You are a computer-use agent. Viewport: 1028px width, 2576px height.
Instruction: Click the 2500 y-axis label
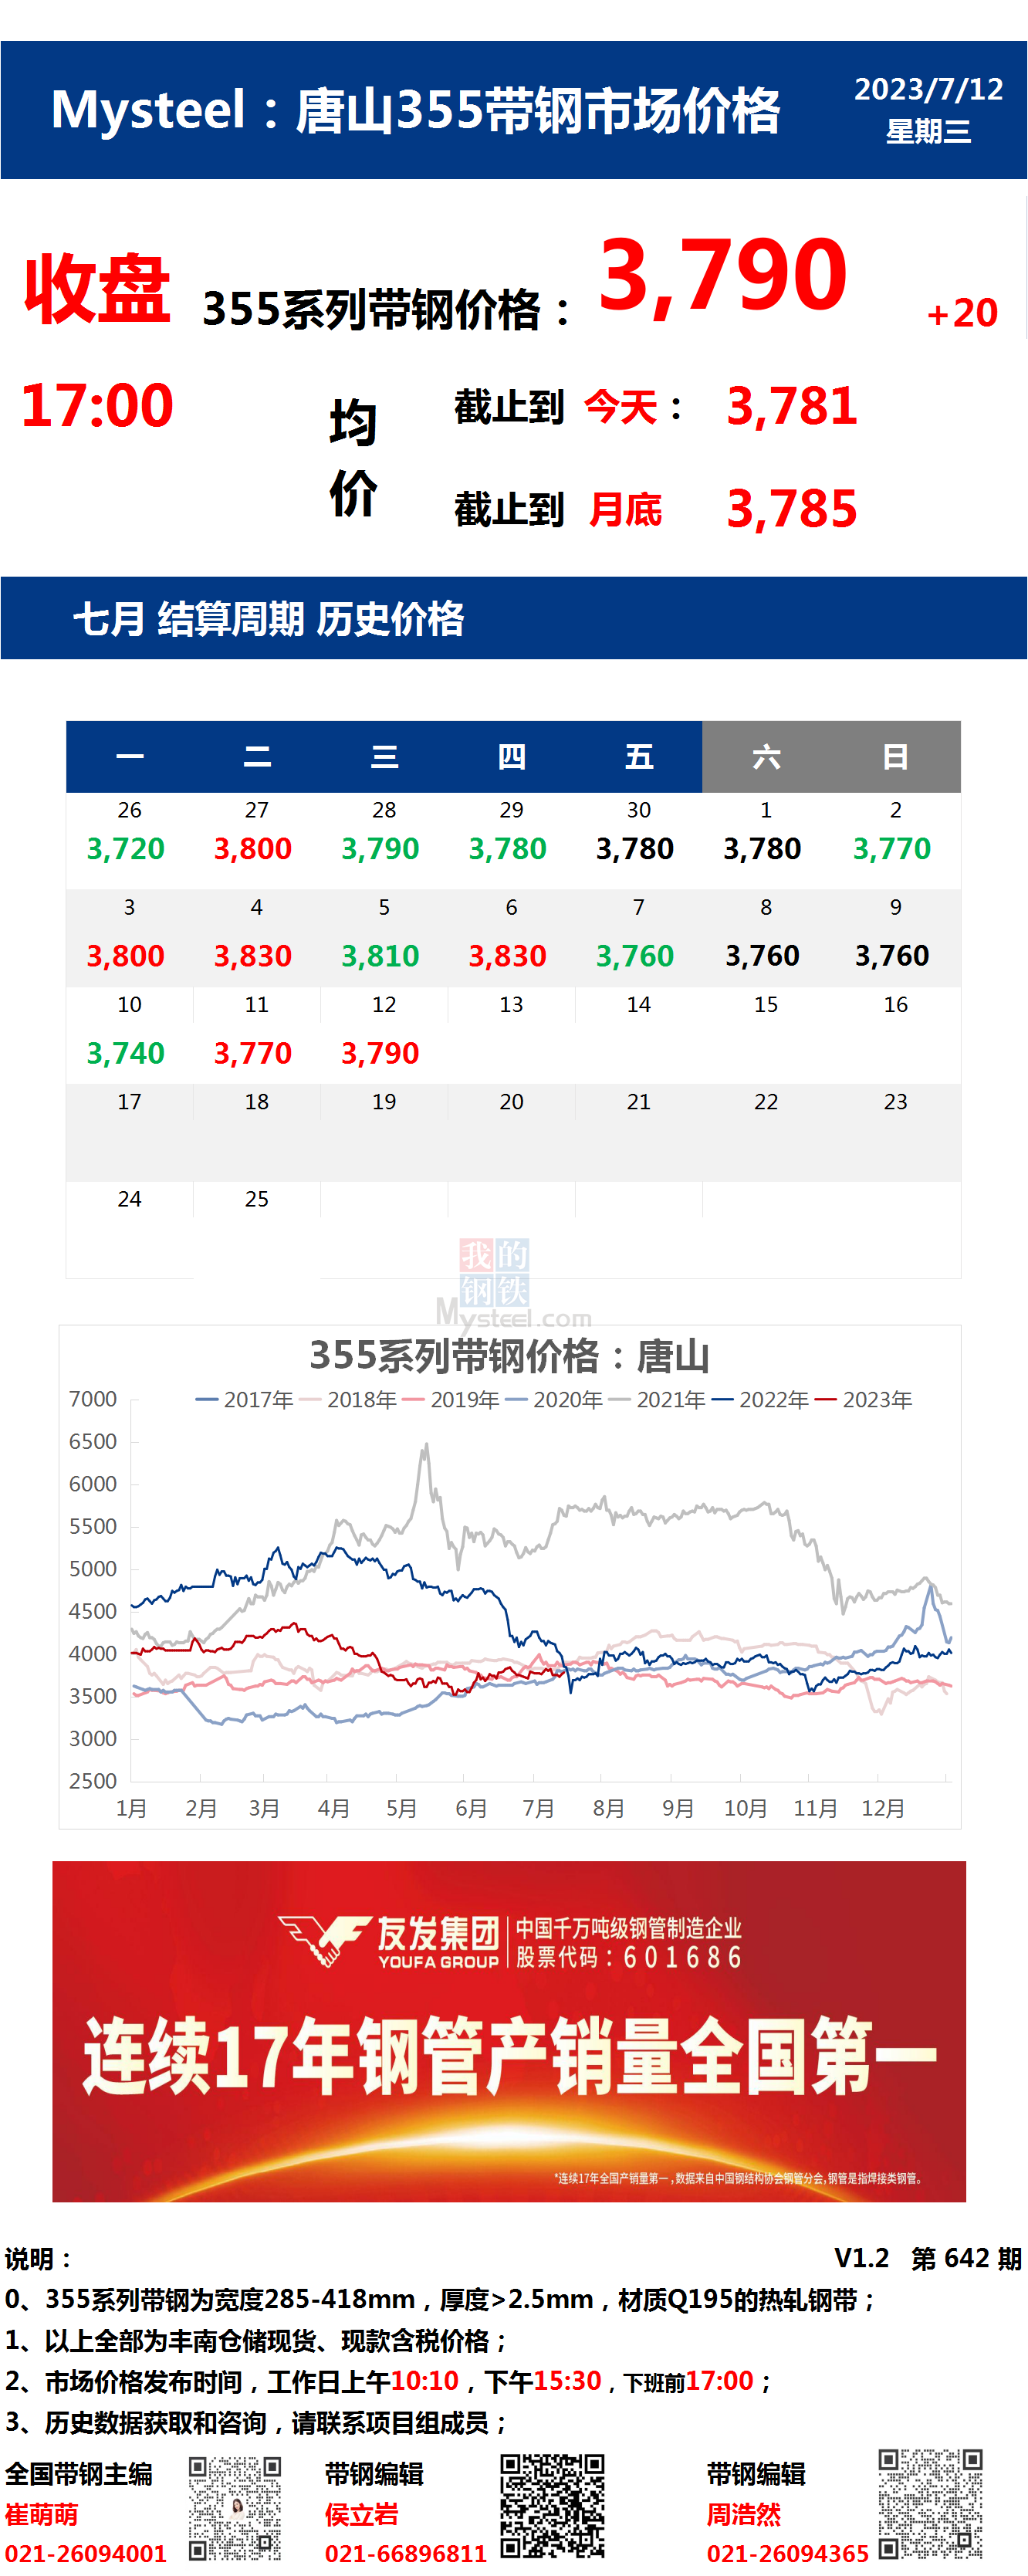[93, 1781]
